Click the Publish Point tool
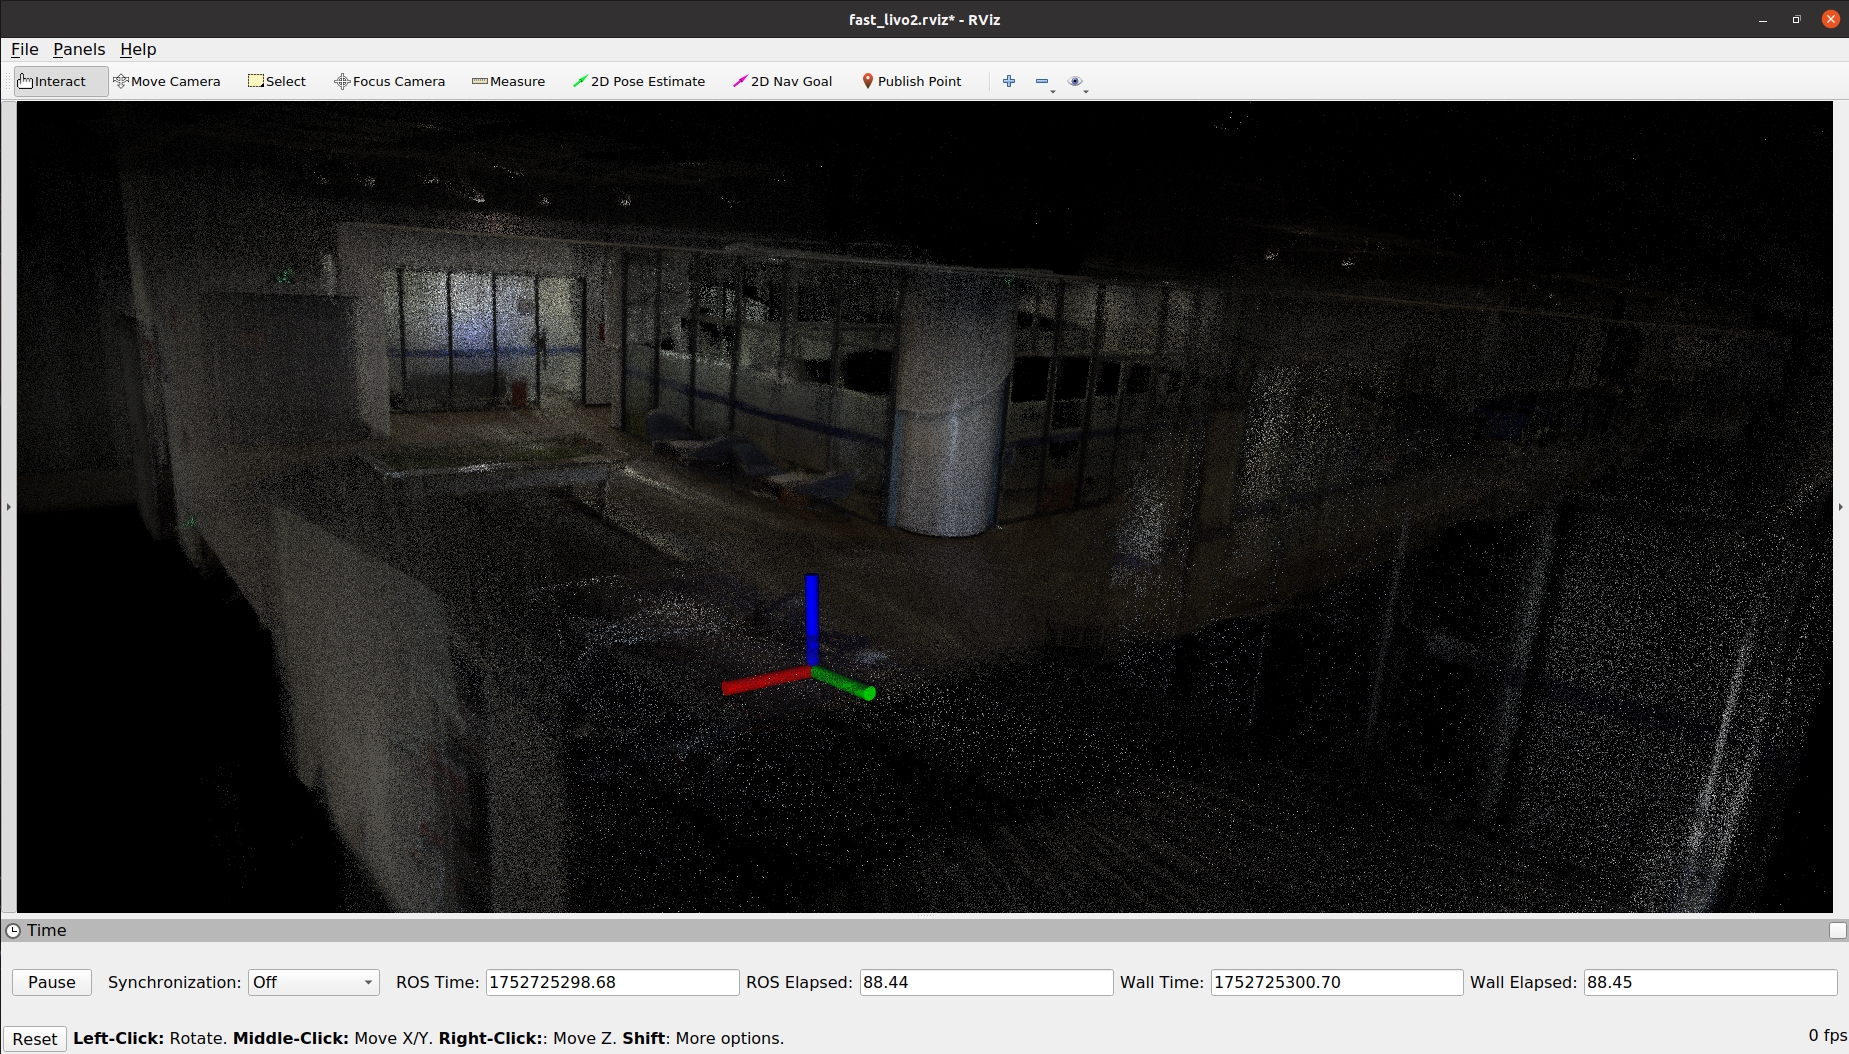 pos(911,82)
